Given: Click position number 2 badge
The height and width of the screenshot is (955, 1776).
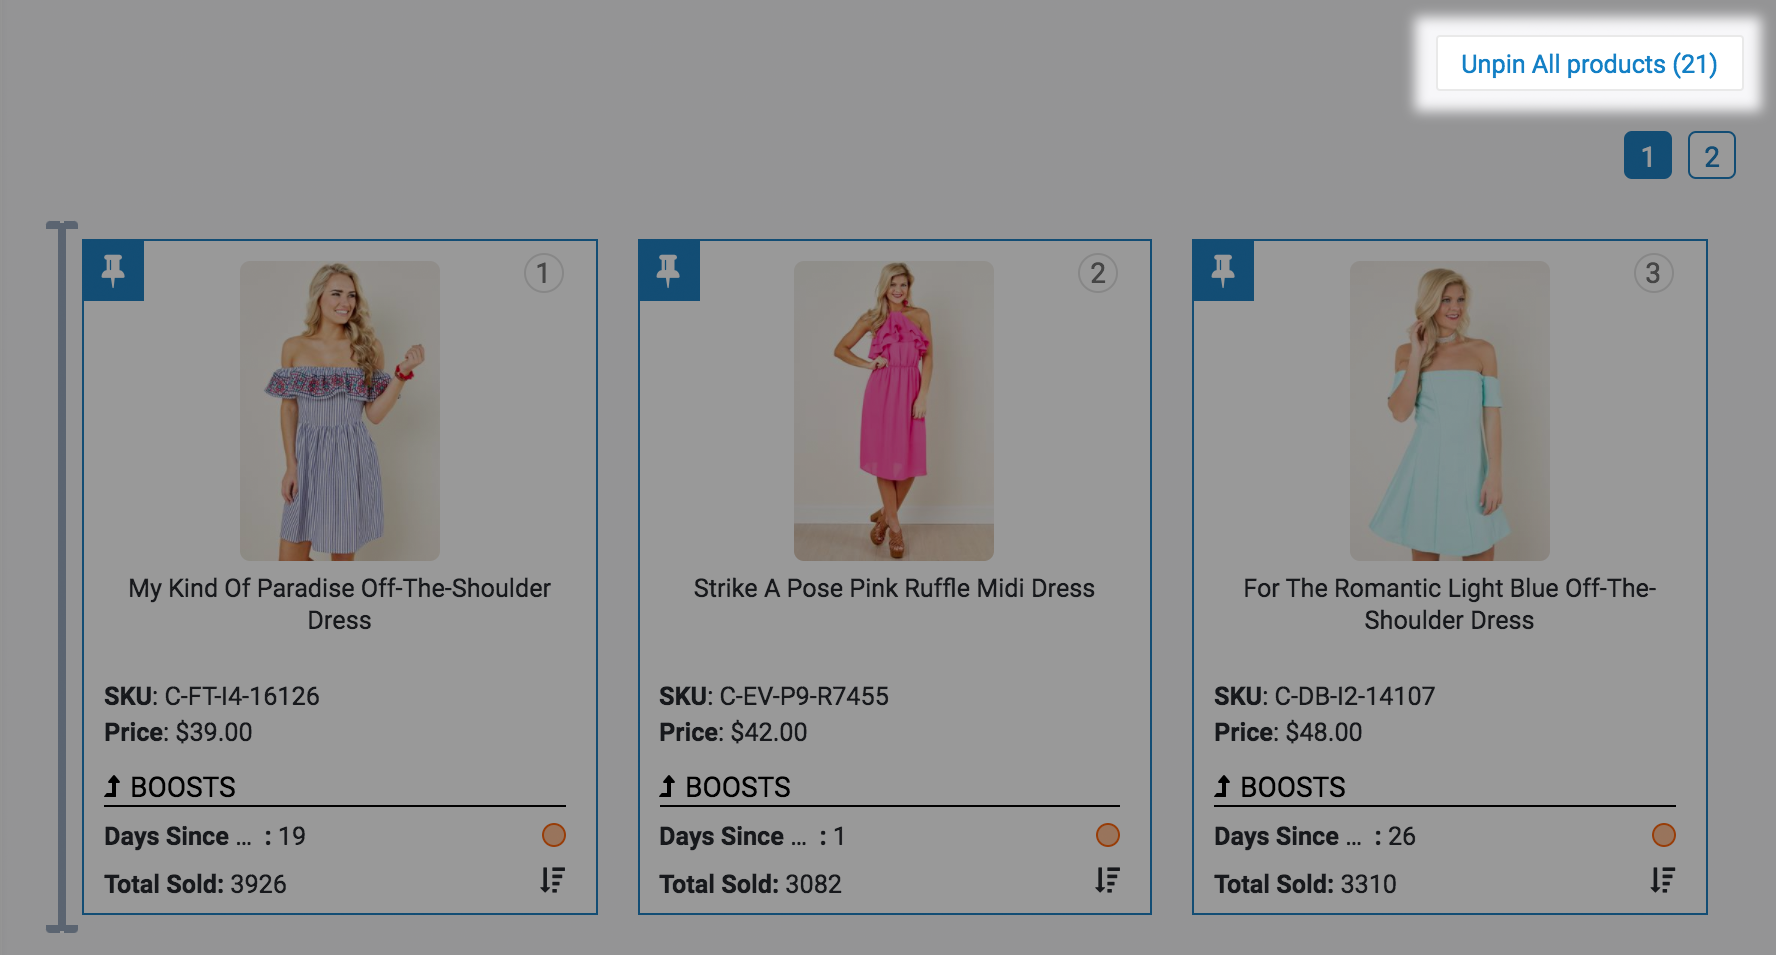Looking at the screenshot, I should [1098, 273].
